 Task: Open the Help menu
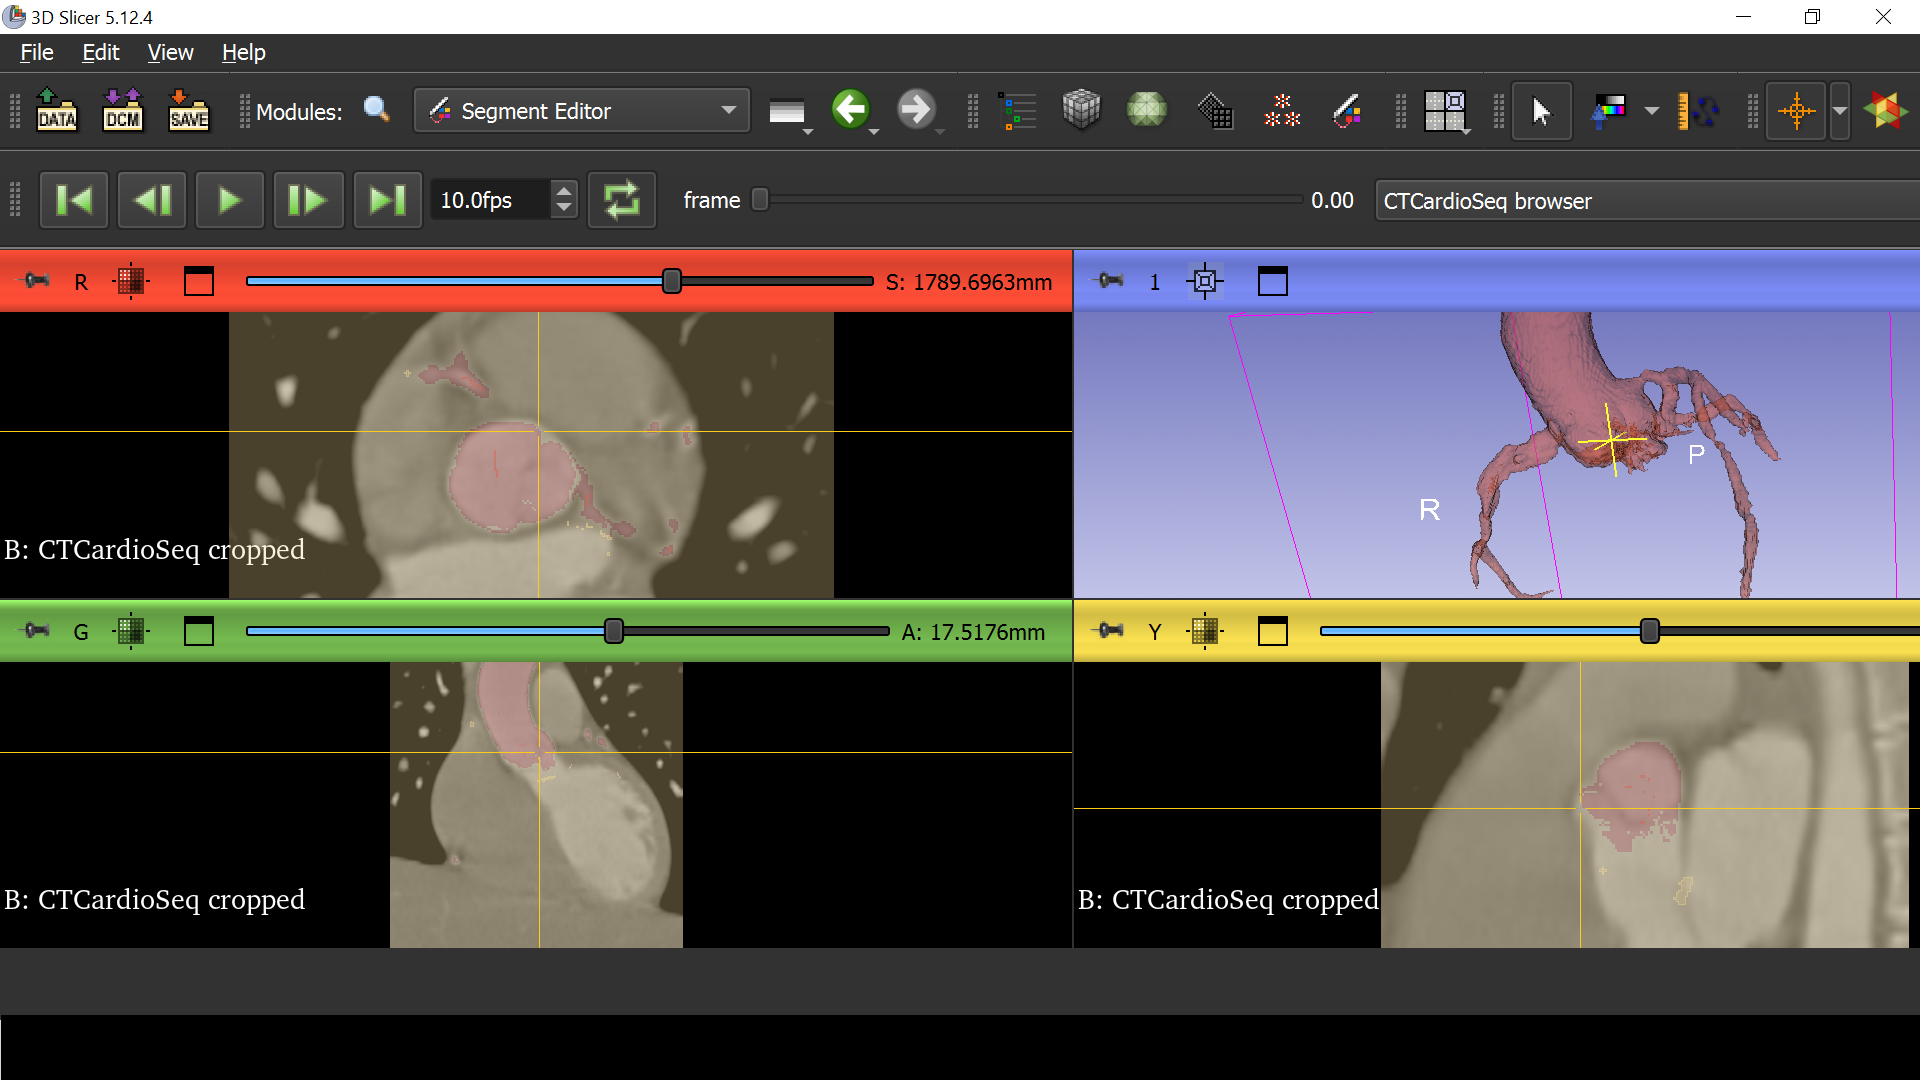coord(243,52)
